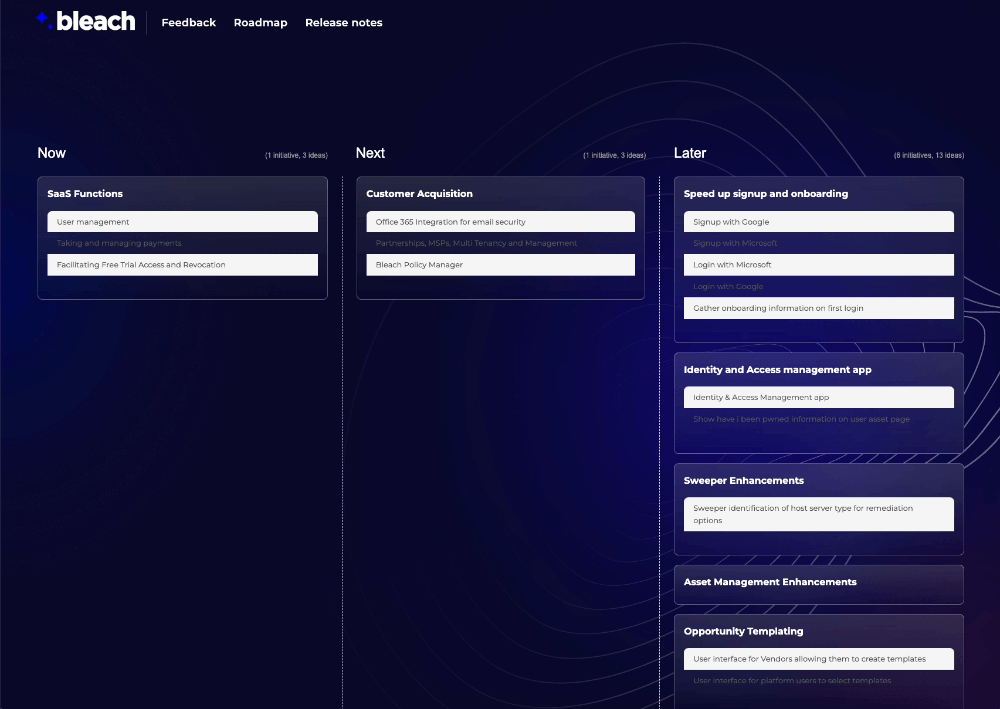This screenshot has width=1000, height=709.
Task: Open Identity and Access management app initiative
Action: point(777,369)
